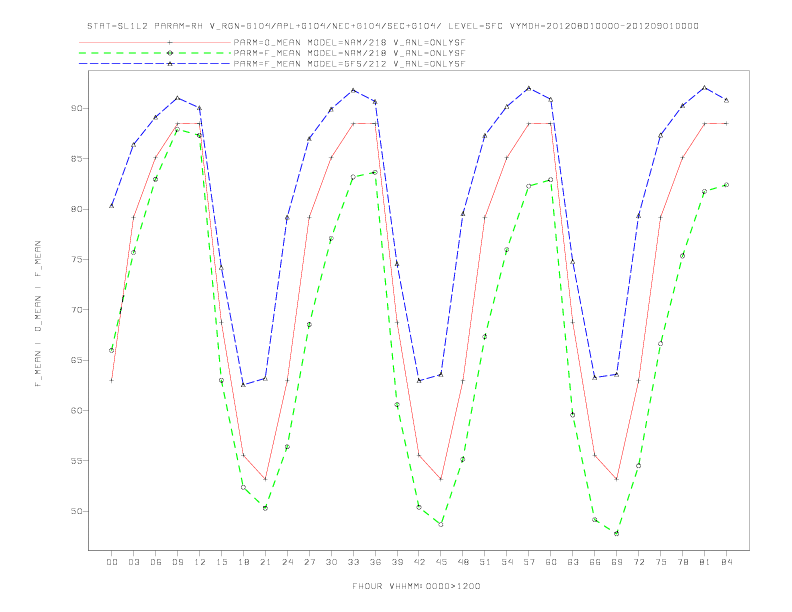Select the red O_MEAN NAM/218 legend entry
The width and height of the screenshot is (792, 612).
coord(272,42)
